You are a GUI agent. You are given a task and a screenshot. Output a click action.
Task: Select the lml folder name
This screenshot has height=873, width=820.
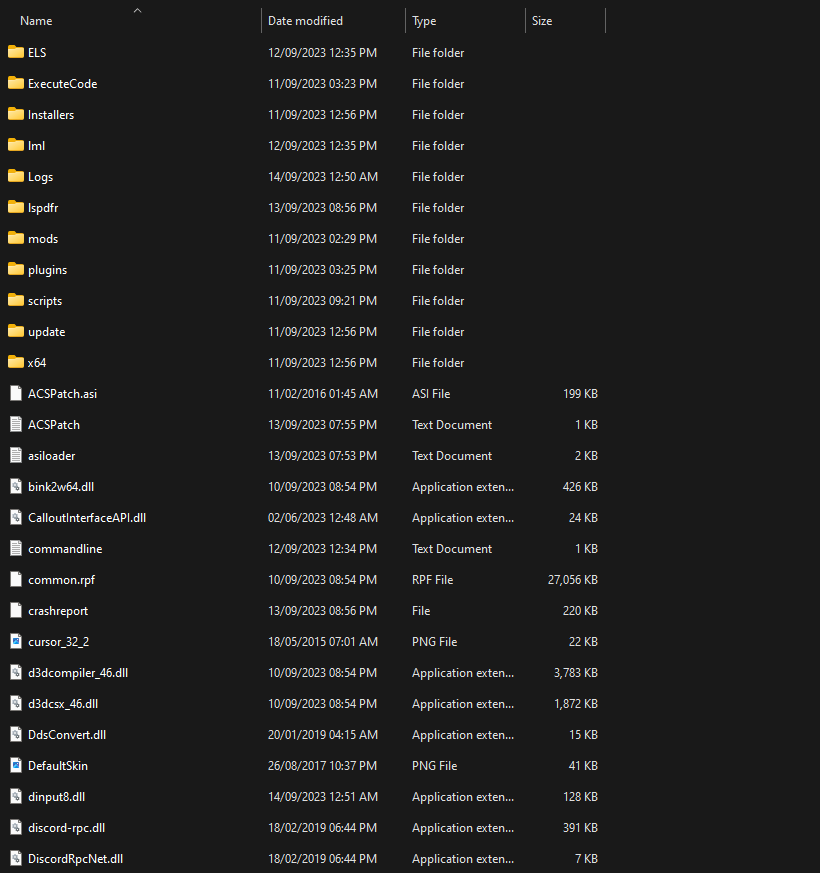point(36,145)
